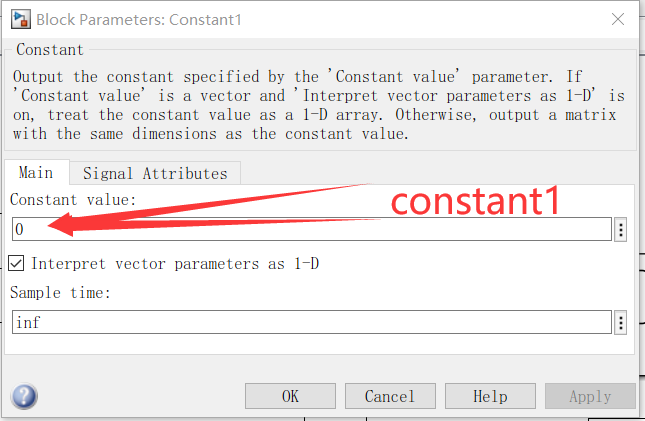Image resolution: width=645 pixels, height=421 pixels.
Task: Click the Sample time: label
Action: click(59, 293)
